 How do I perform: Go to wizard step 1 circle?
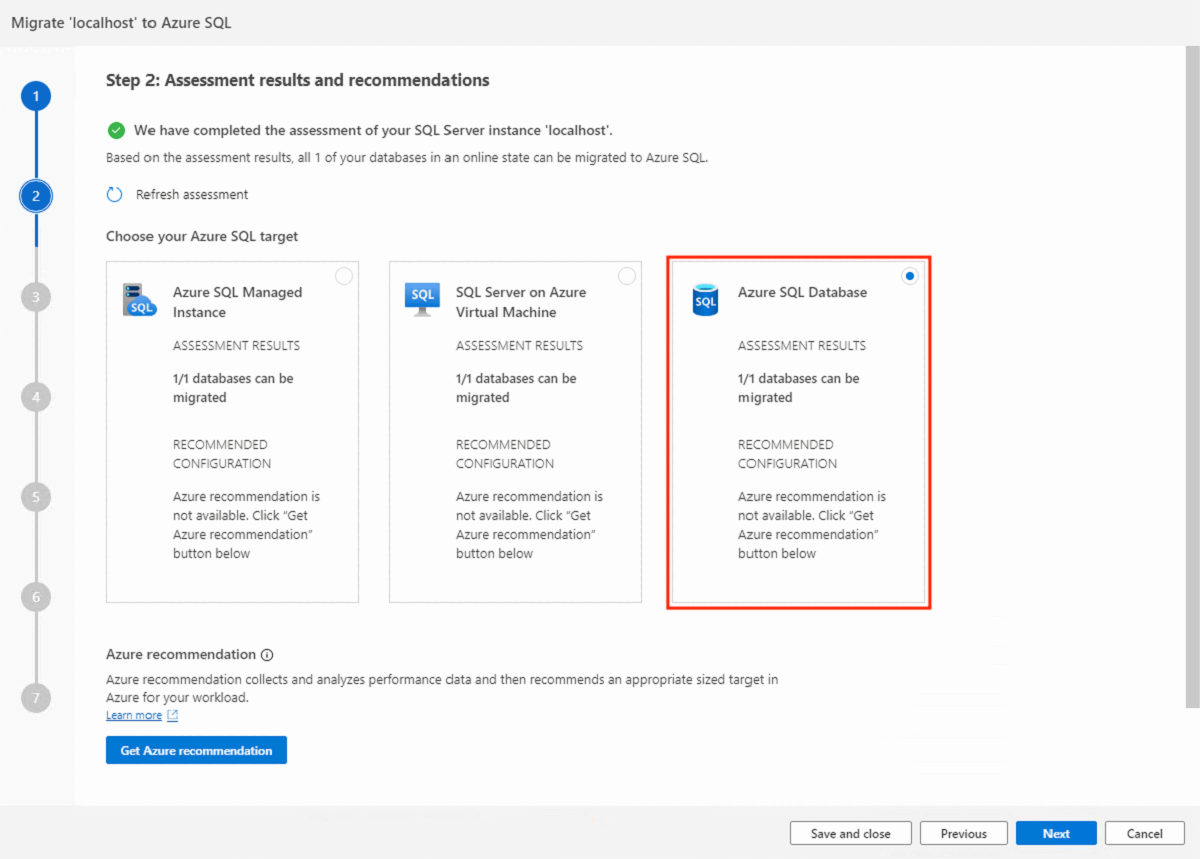tap(36, 97)
